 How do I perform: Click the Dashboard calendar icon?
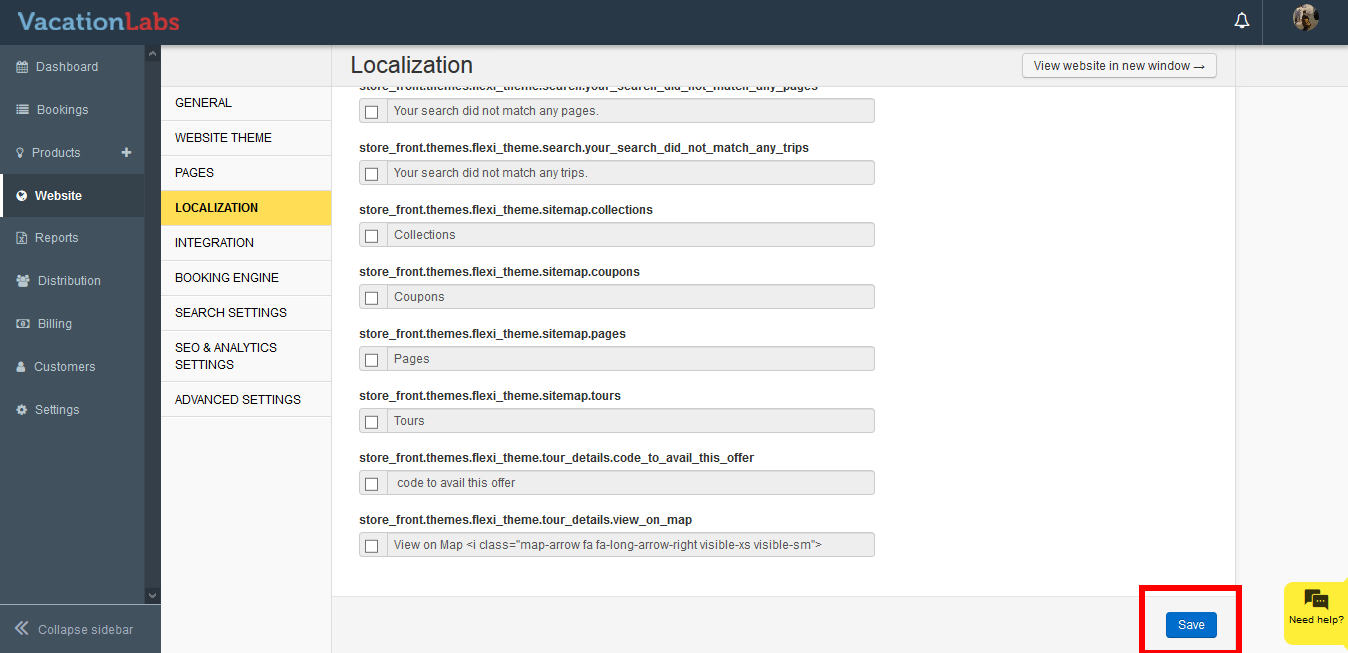point(22,67)
